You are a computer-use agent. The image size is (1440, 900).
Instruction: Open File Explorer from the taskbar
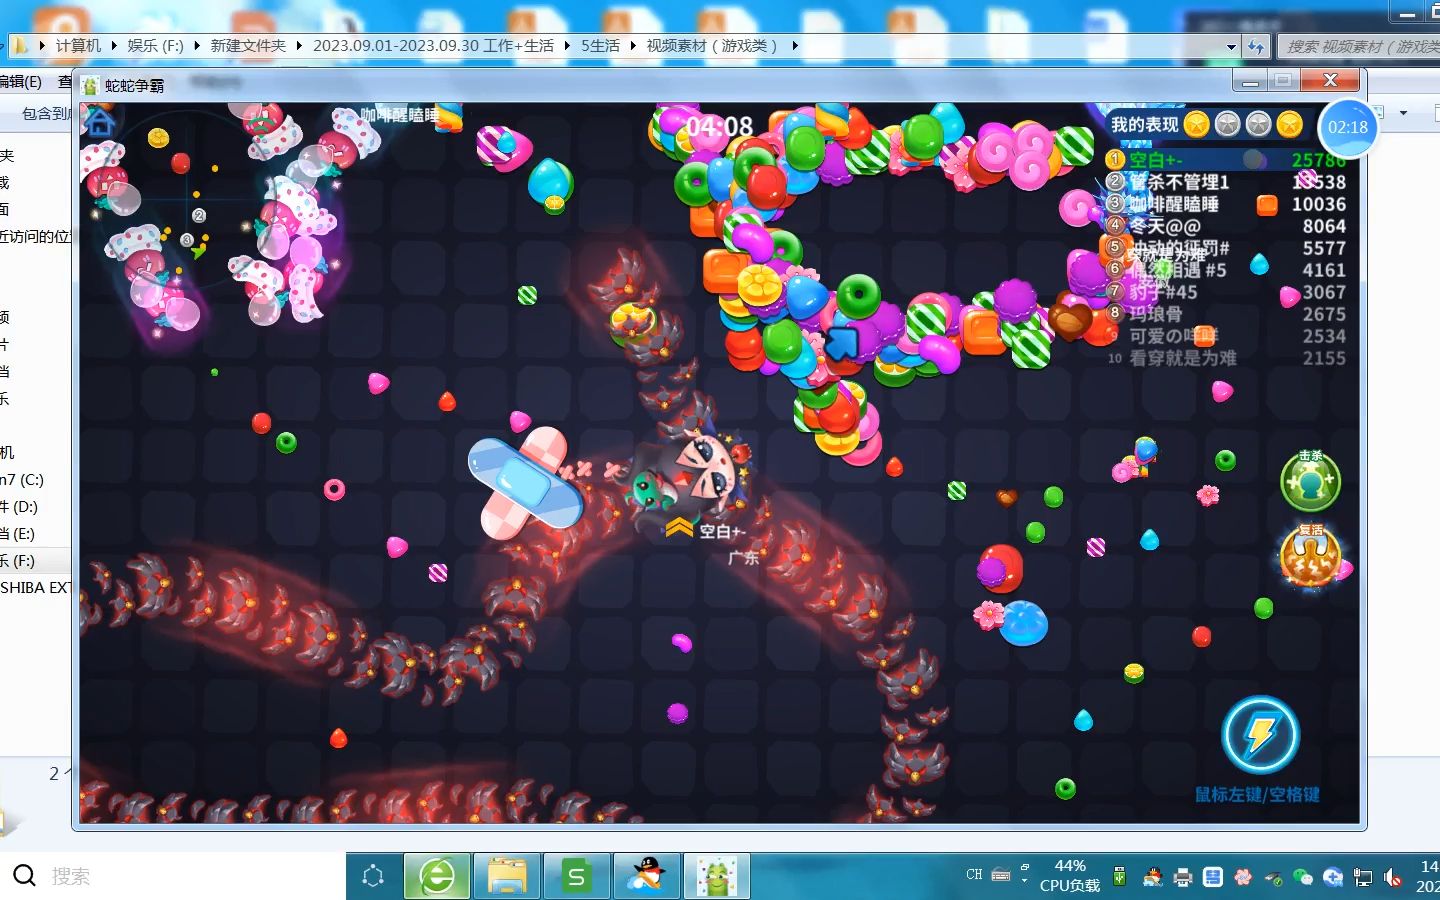(507, 877)
